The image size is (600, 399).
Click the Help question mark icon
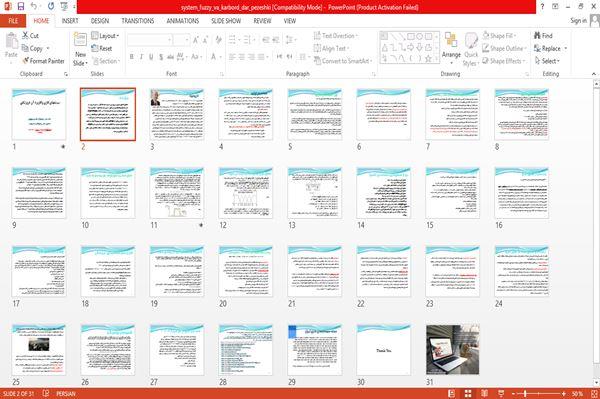click(x=542, y=7)
